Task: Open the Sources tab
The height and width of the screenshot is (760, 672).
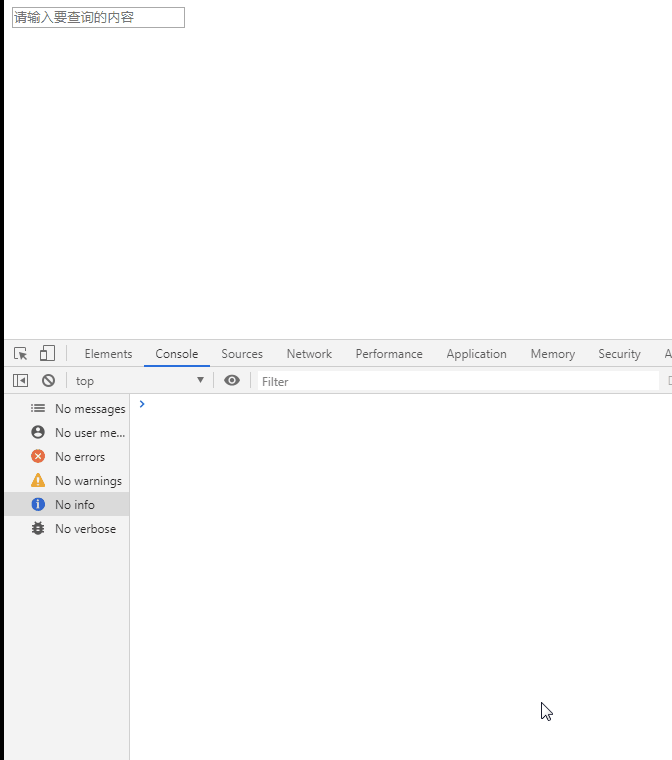Action: tap(242, 354)
